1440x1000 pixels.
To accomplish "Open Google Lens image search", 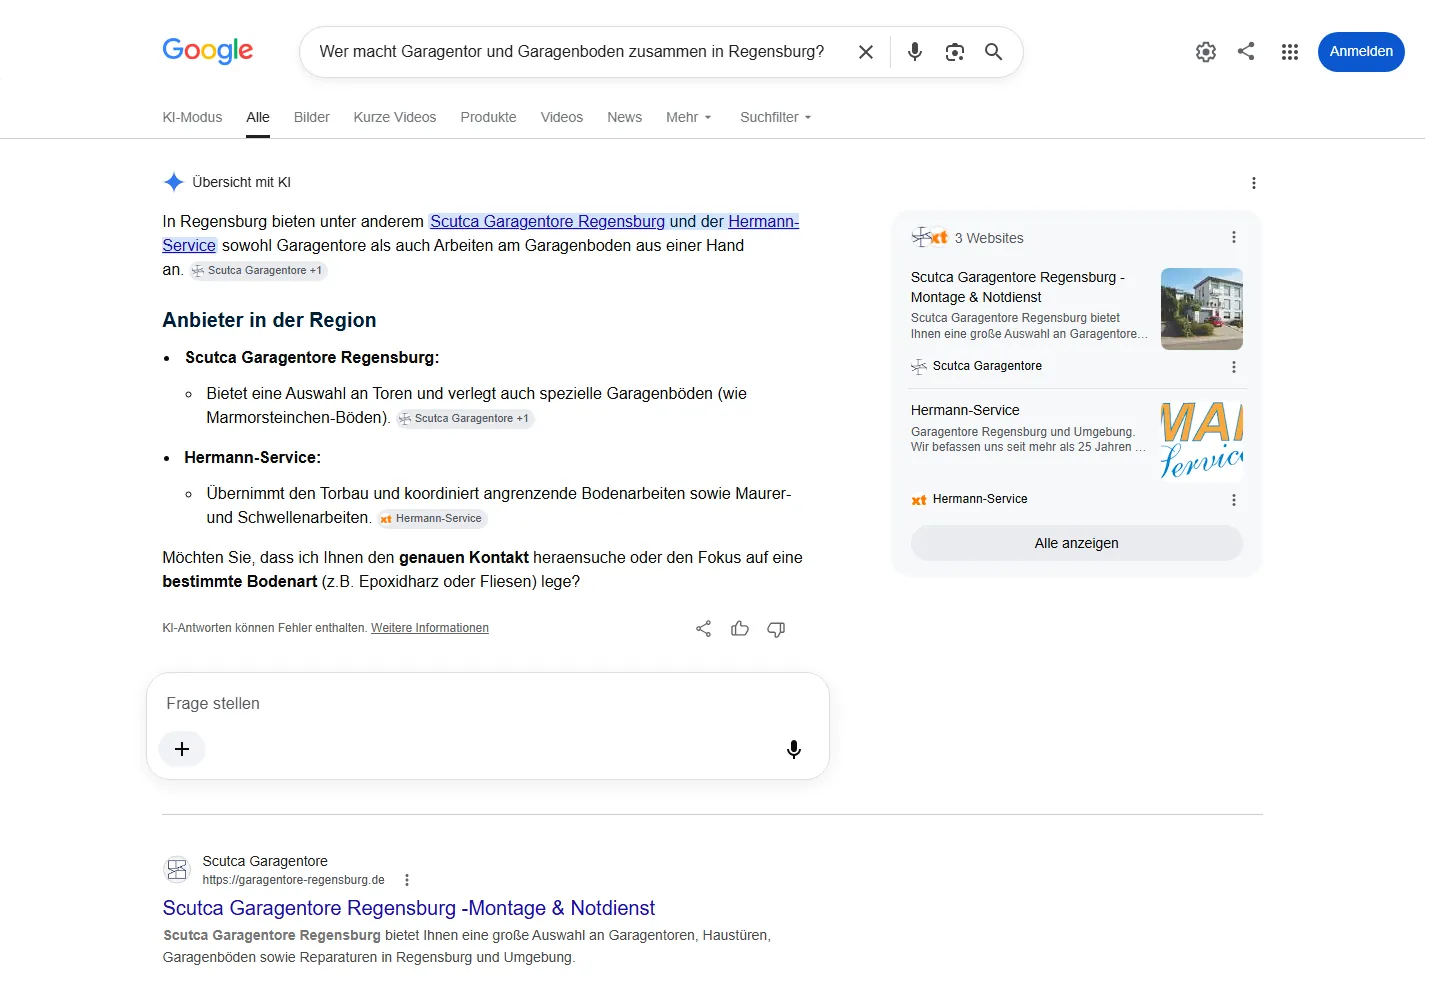I will (955, 52).
